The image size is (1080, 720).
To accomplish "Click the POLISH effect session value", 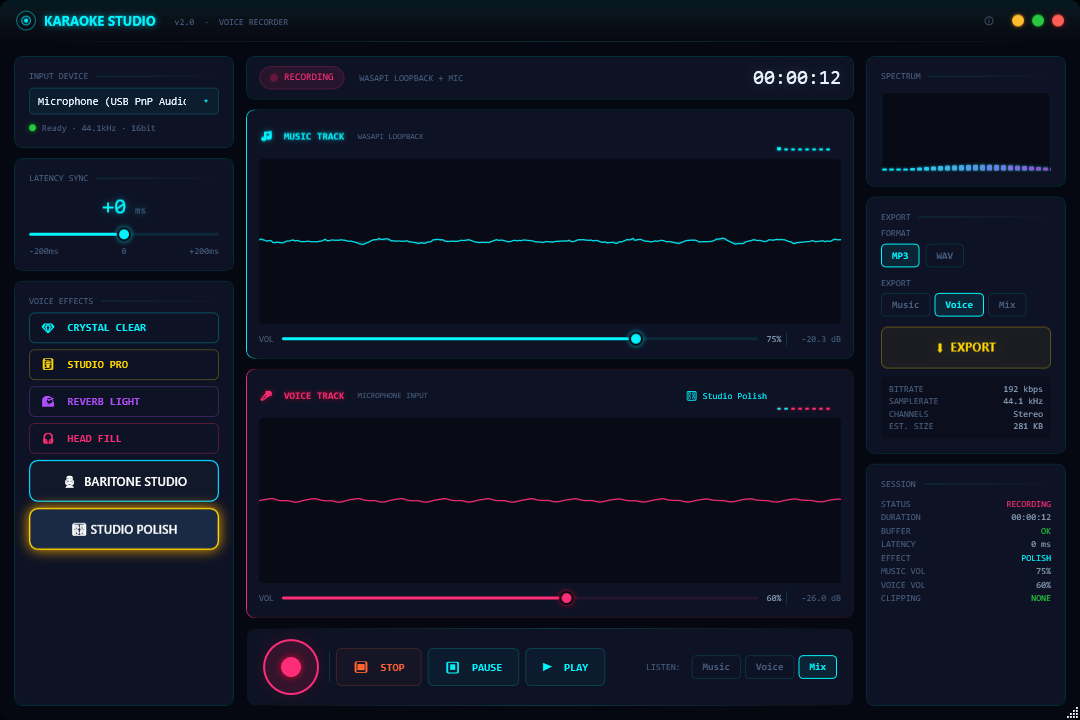I will point(1036,558).
